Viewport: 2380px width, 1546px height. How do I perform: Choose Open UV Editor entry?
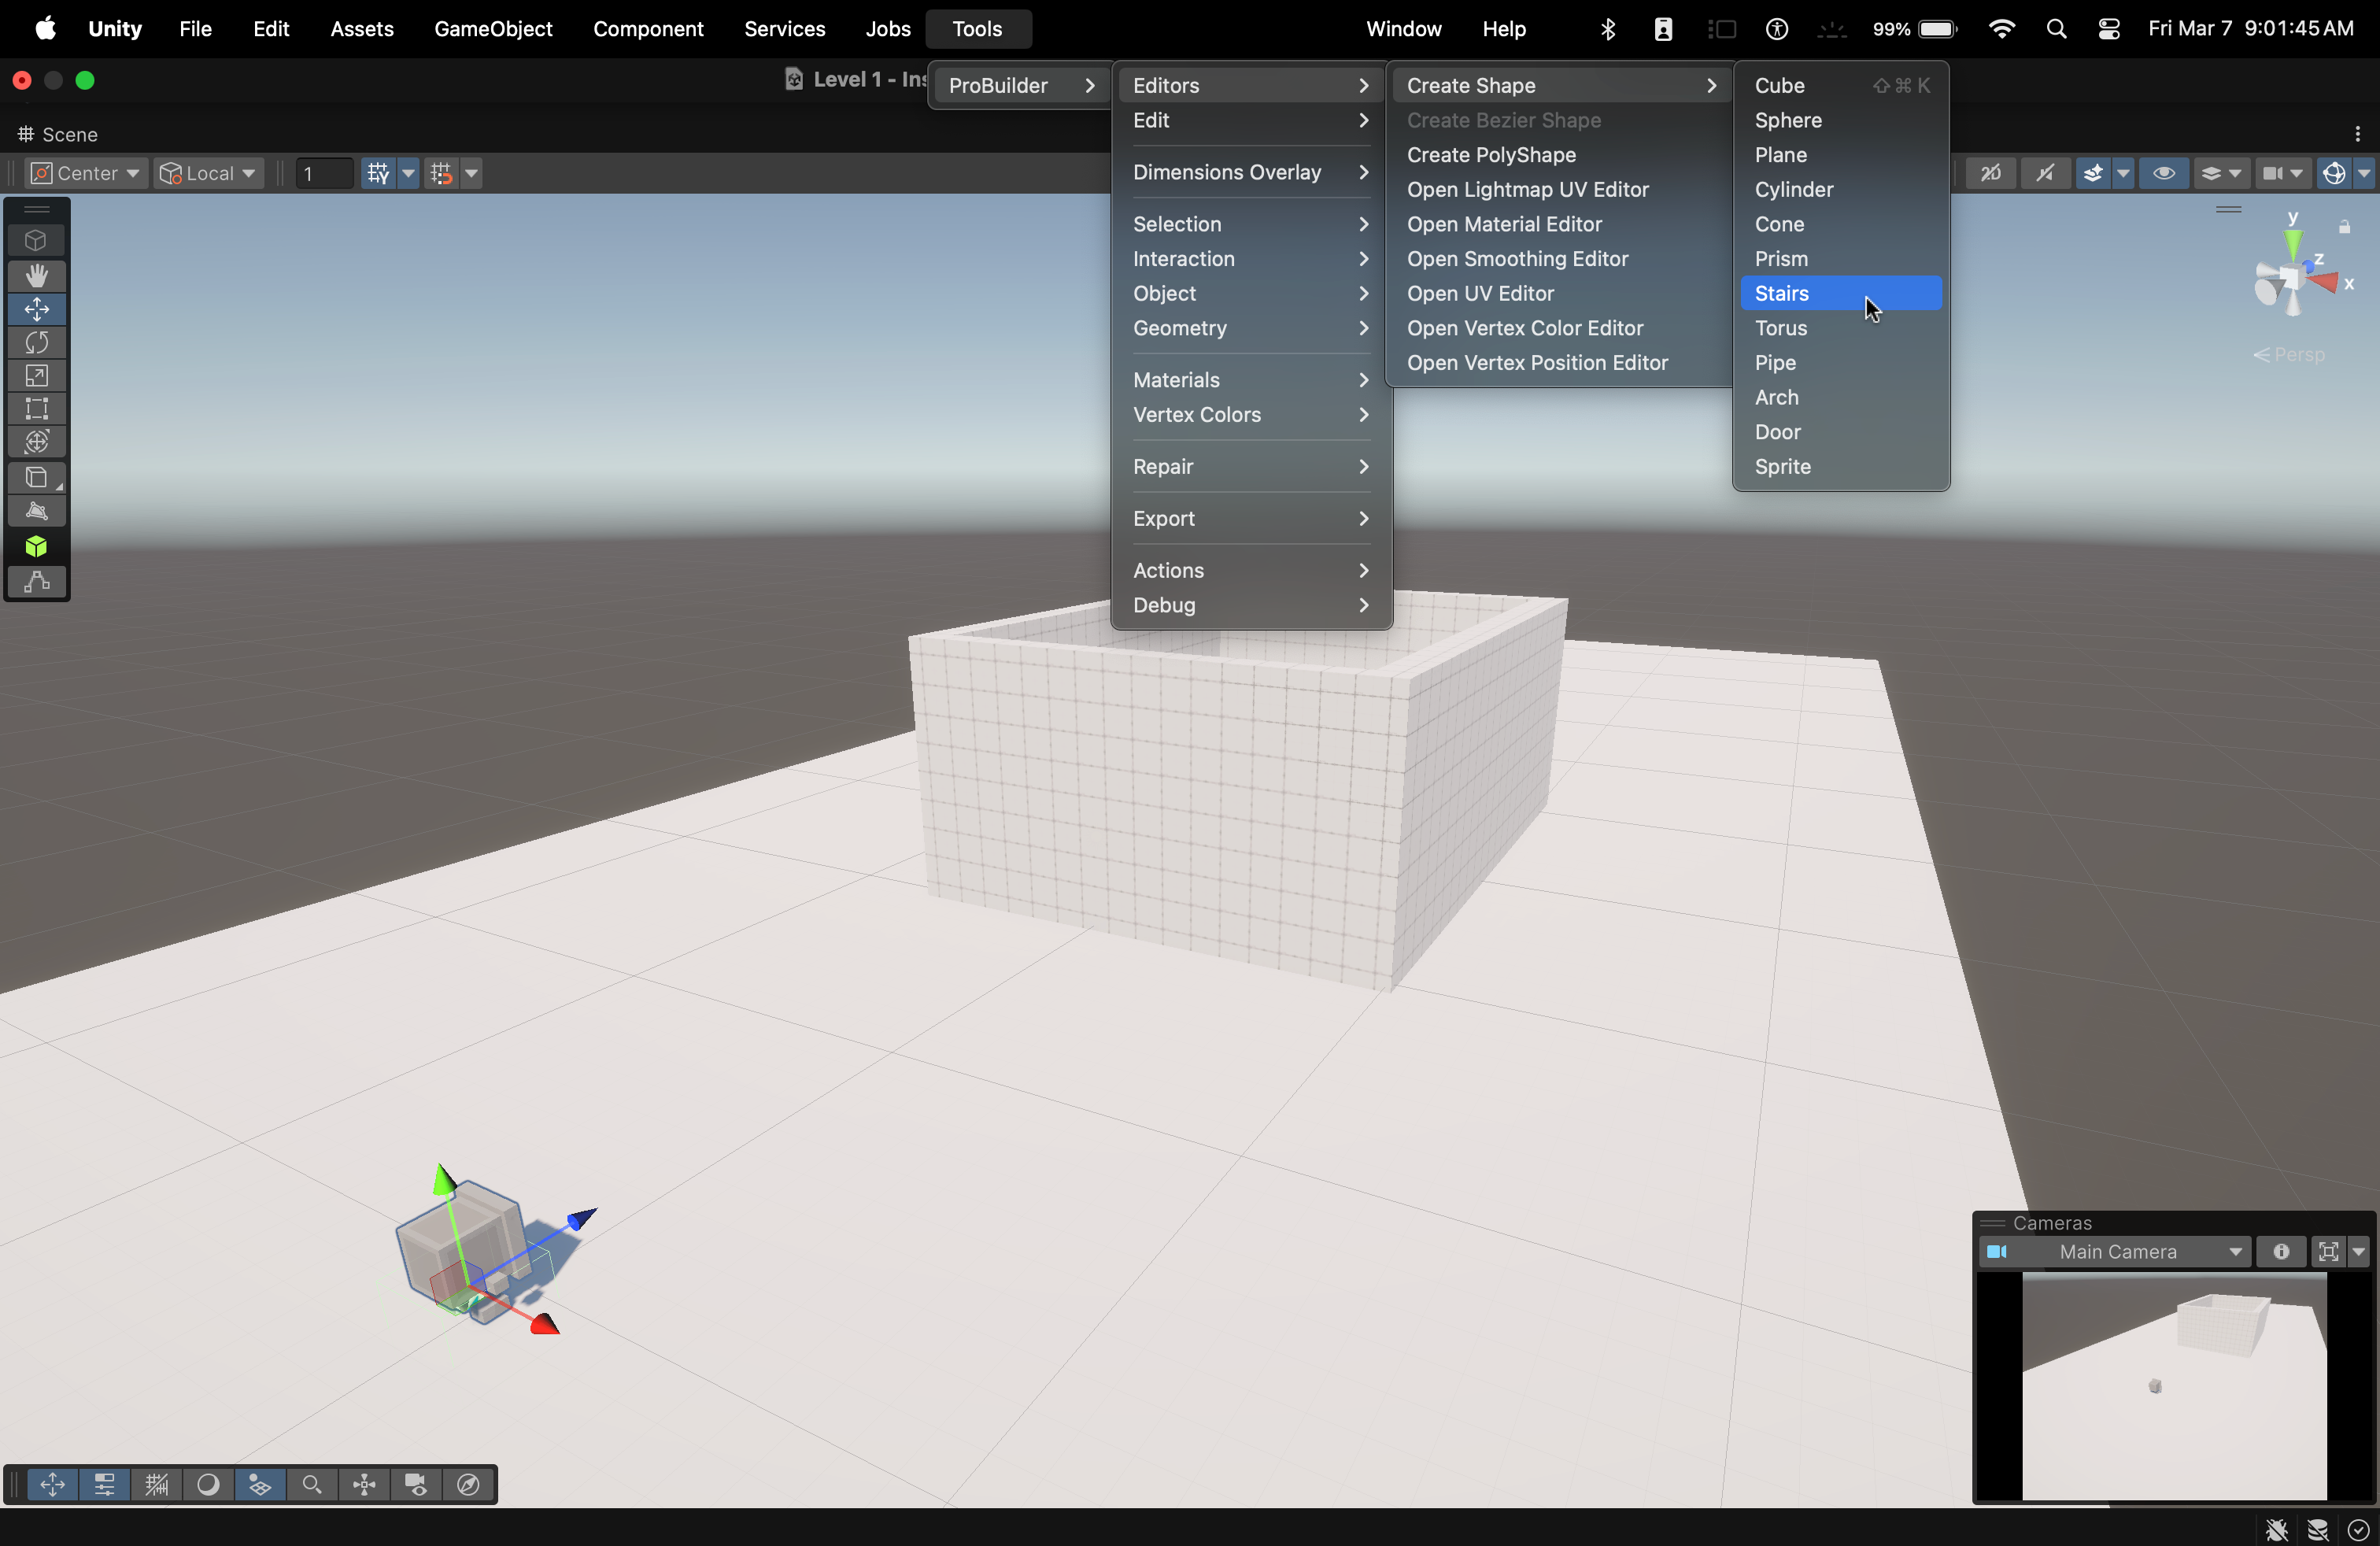1558,293
